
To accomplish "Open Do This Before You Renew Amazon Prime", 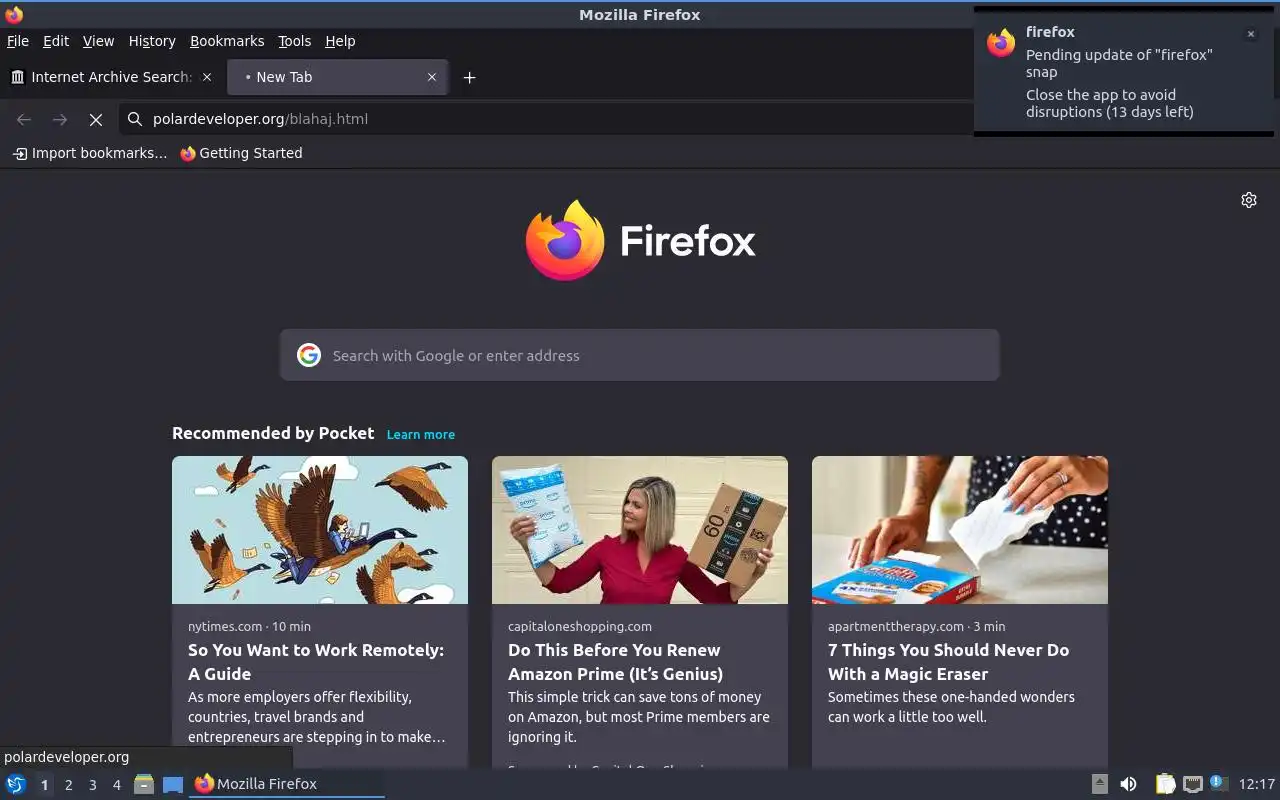I will click(615, 662).
